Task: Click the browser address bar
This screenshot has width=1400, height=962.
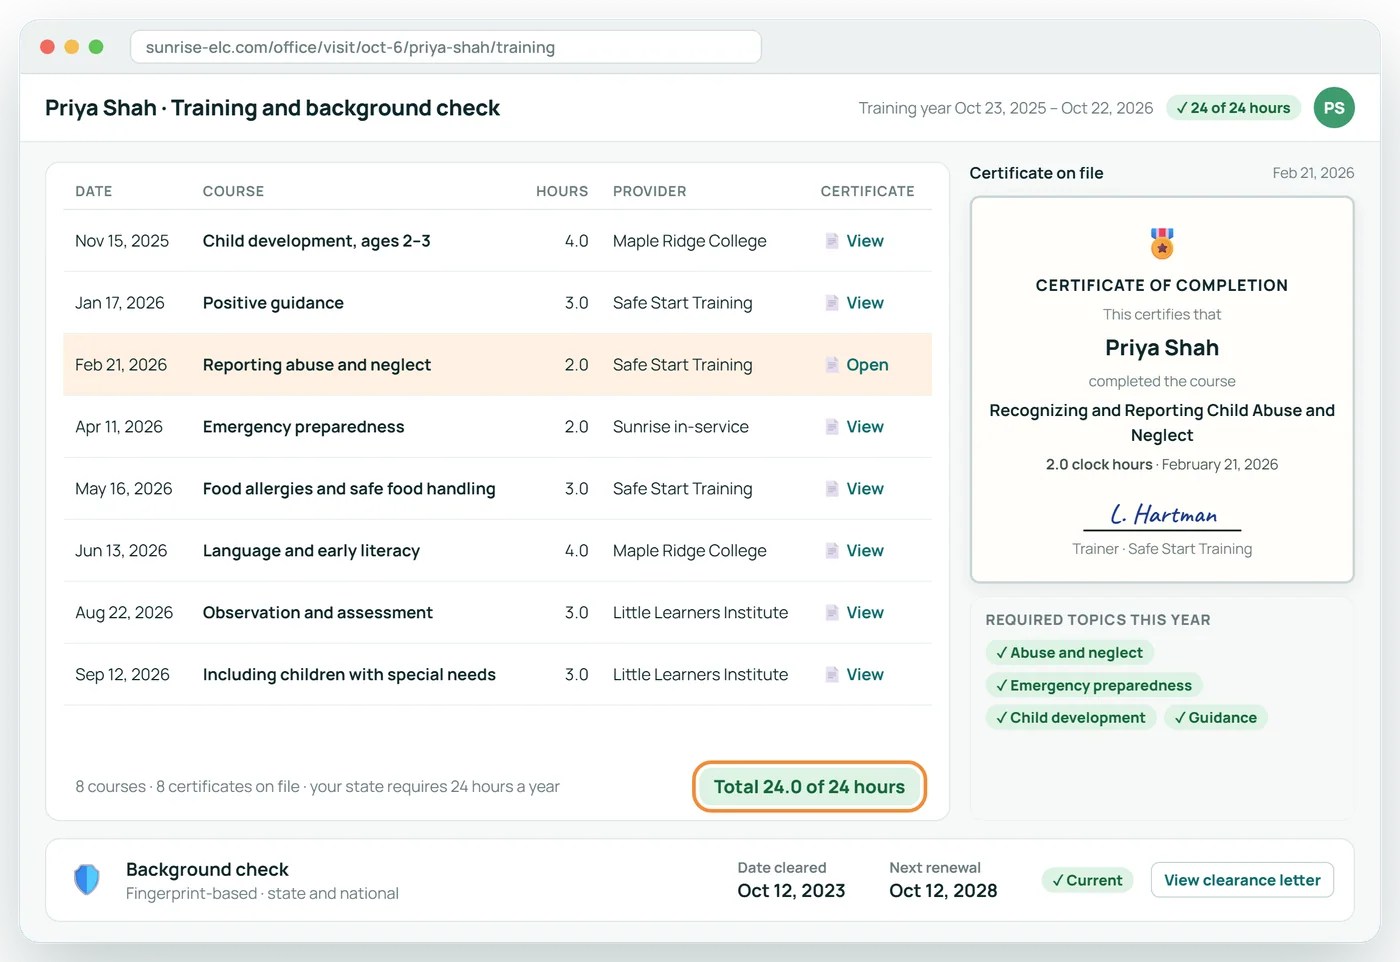Action: coord(446,47)
